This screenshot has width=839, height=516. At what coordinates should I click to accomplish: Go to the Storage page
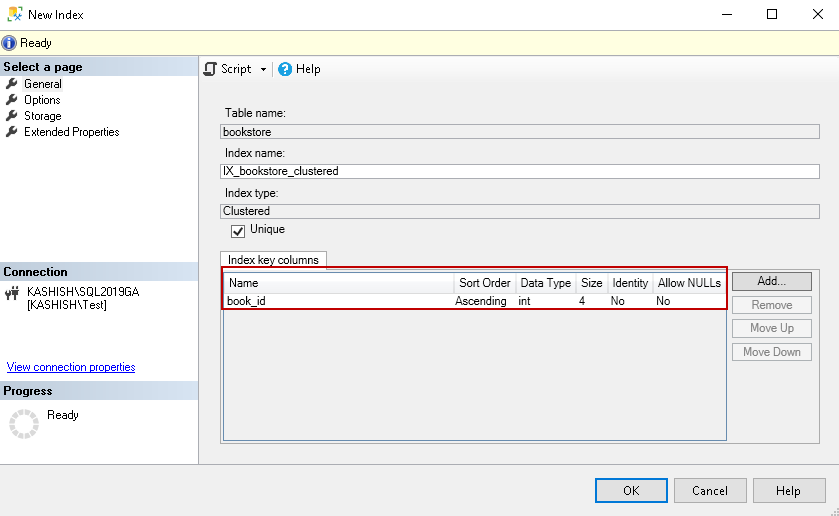click(43, 116)
